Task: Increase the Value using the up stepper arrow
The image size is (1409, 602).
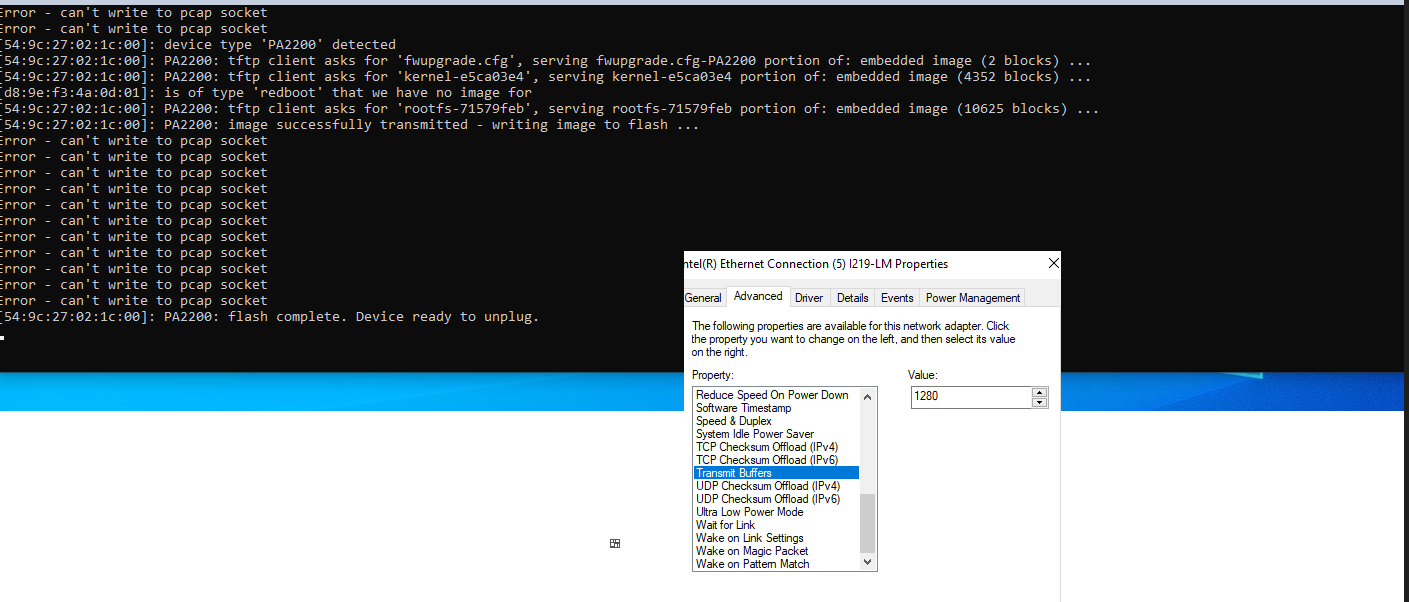Action: pos(1039,392)
